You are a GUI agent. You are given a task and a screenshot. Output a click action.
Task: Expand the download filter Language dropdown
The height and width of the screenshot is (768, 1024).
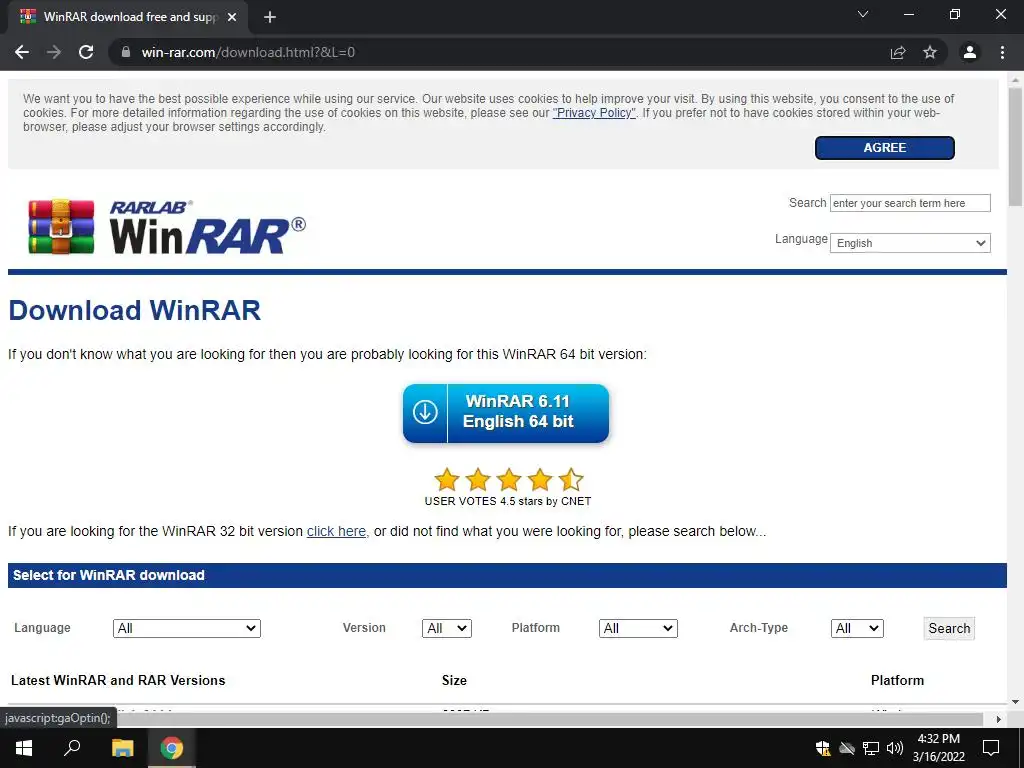(187, 628)
